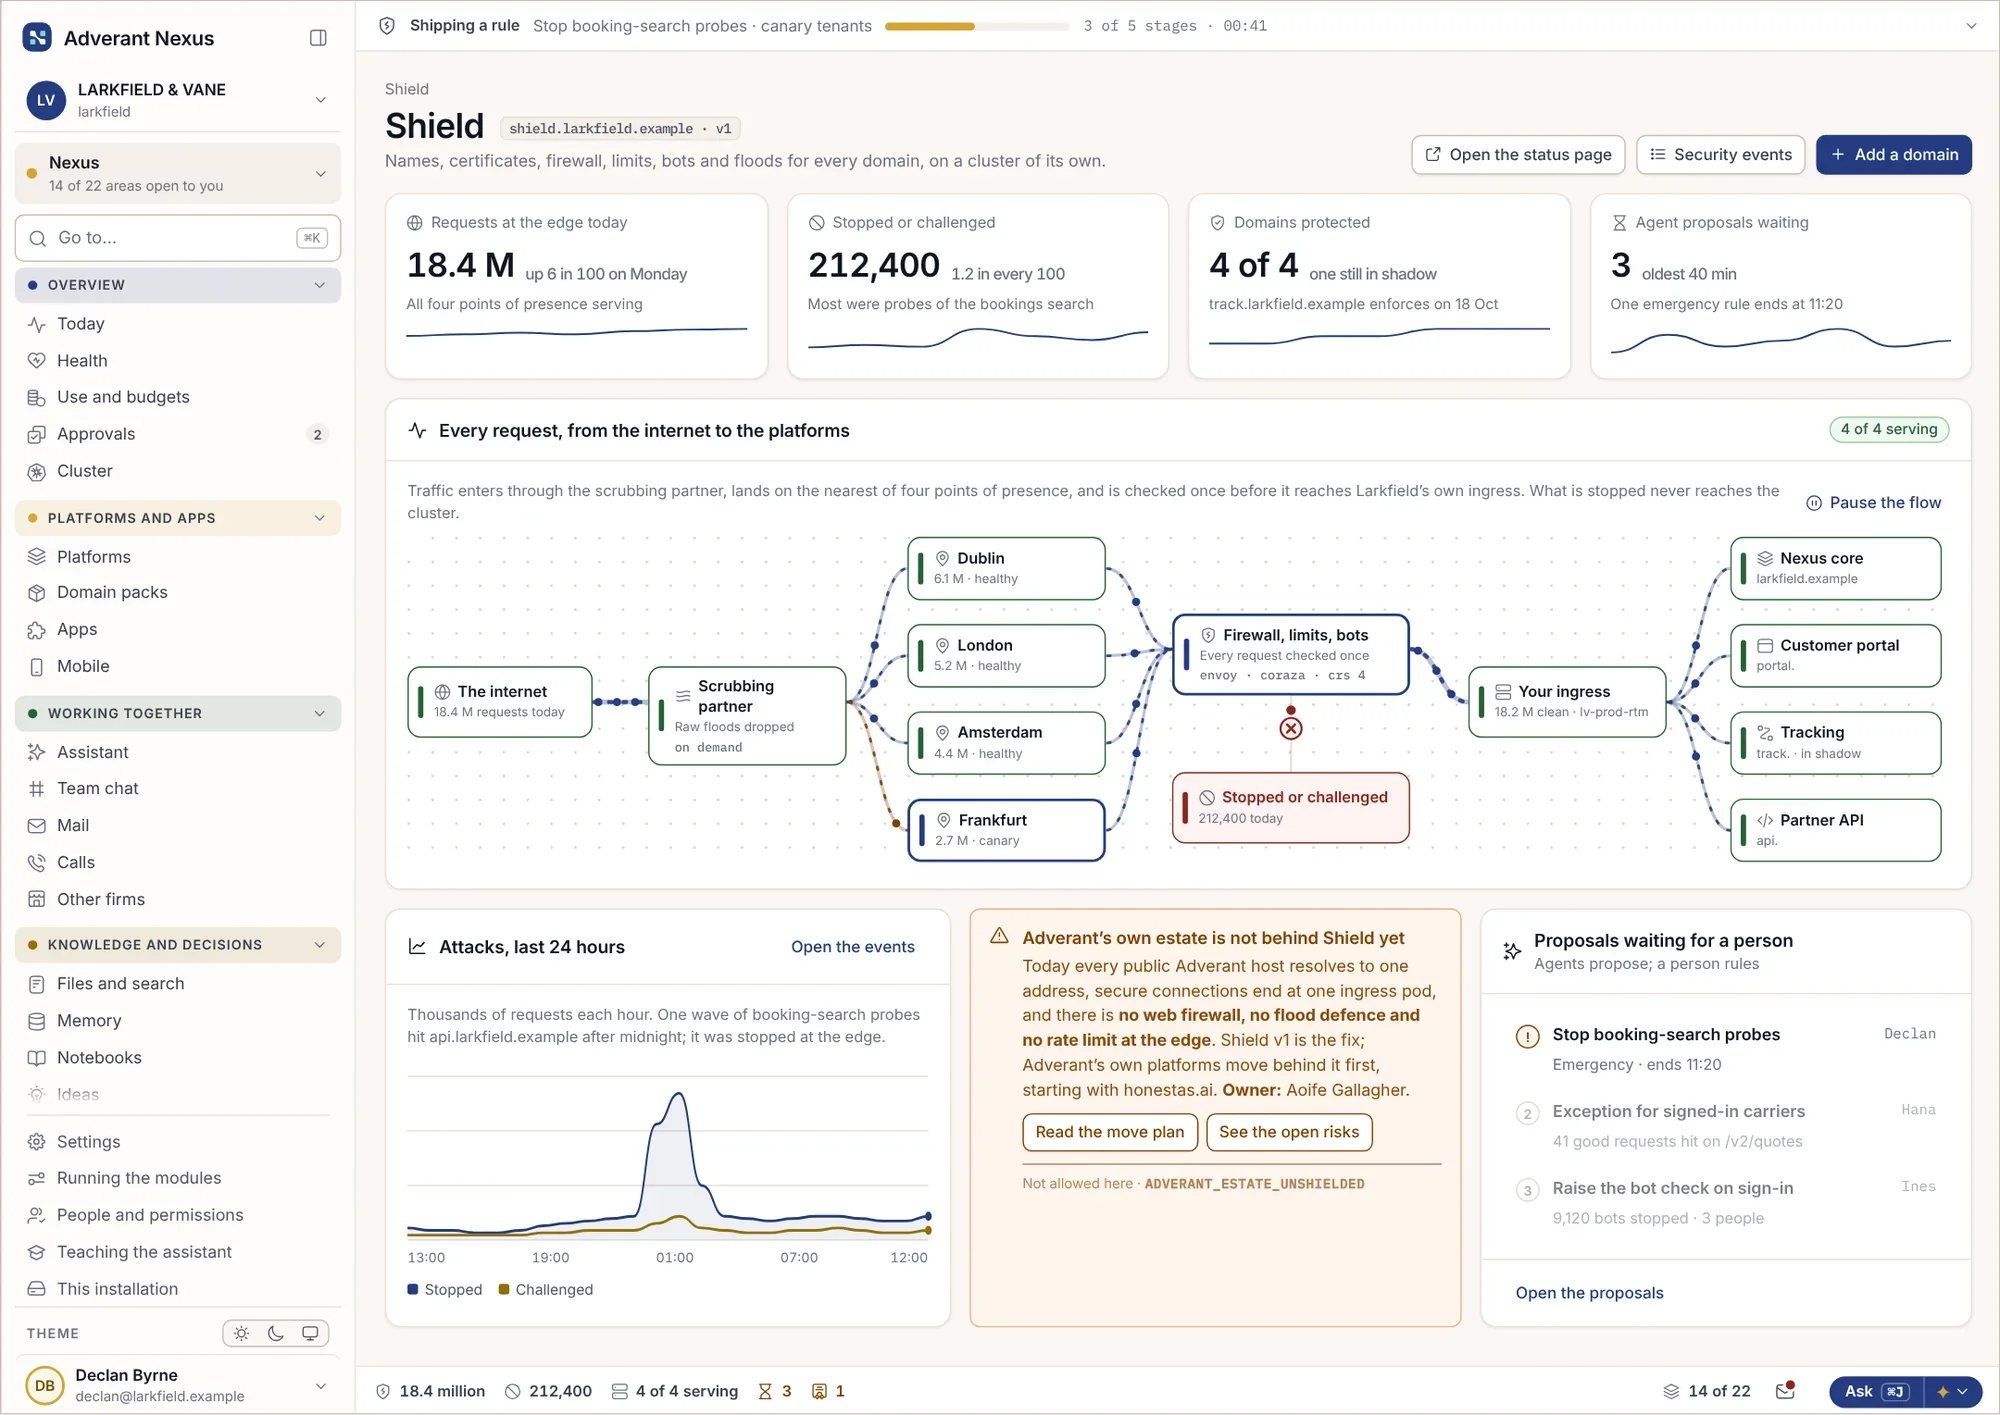2000x1415 pixels.
Task: Click Add a domain button
Action: [x=1894, y=155]
